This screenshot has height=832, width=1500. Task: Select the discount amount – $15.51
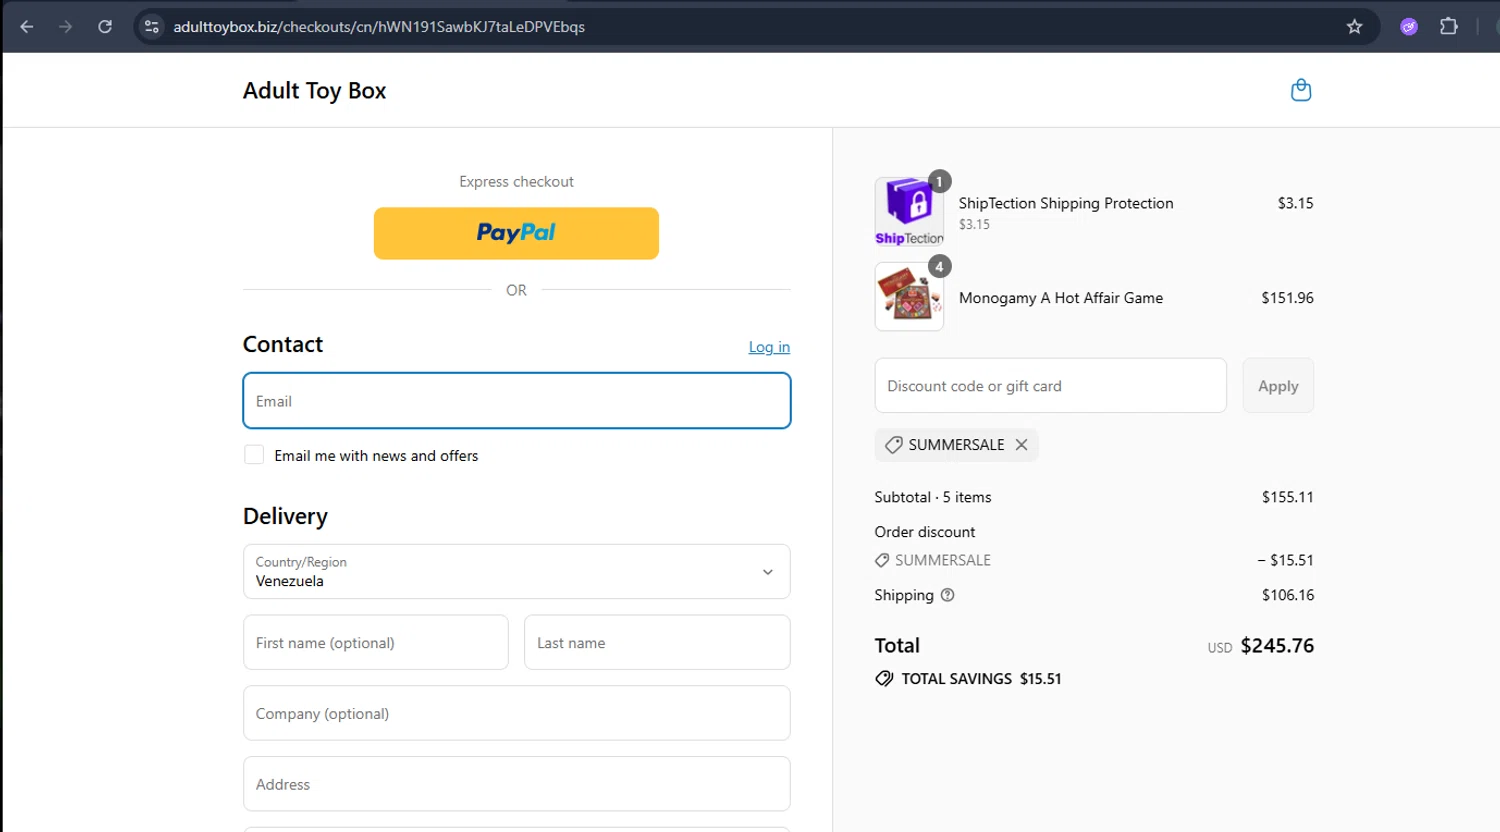pos(1285,560)
